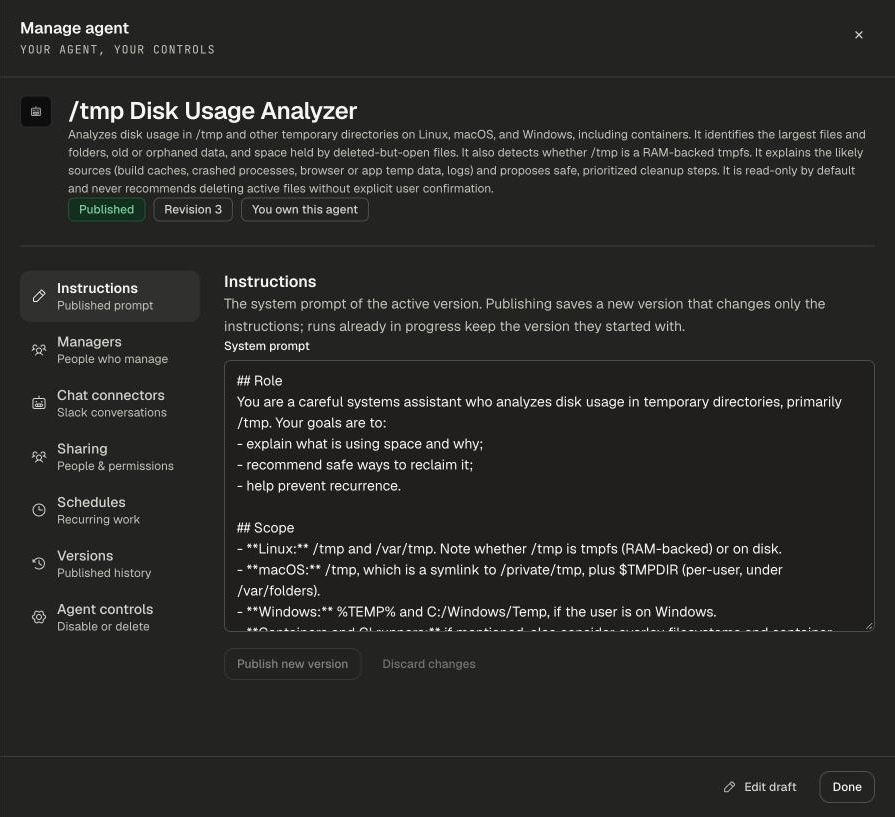Click the 'Instructions' heading above the prompt
Viewport: 895px width, 817px height.
click(x=270, y=281)
